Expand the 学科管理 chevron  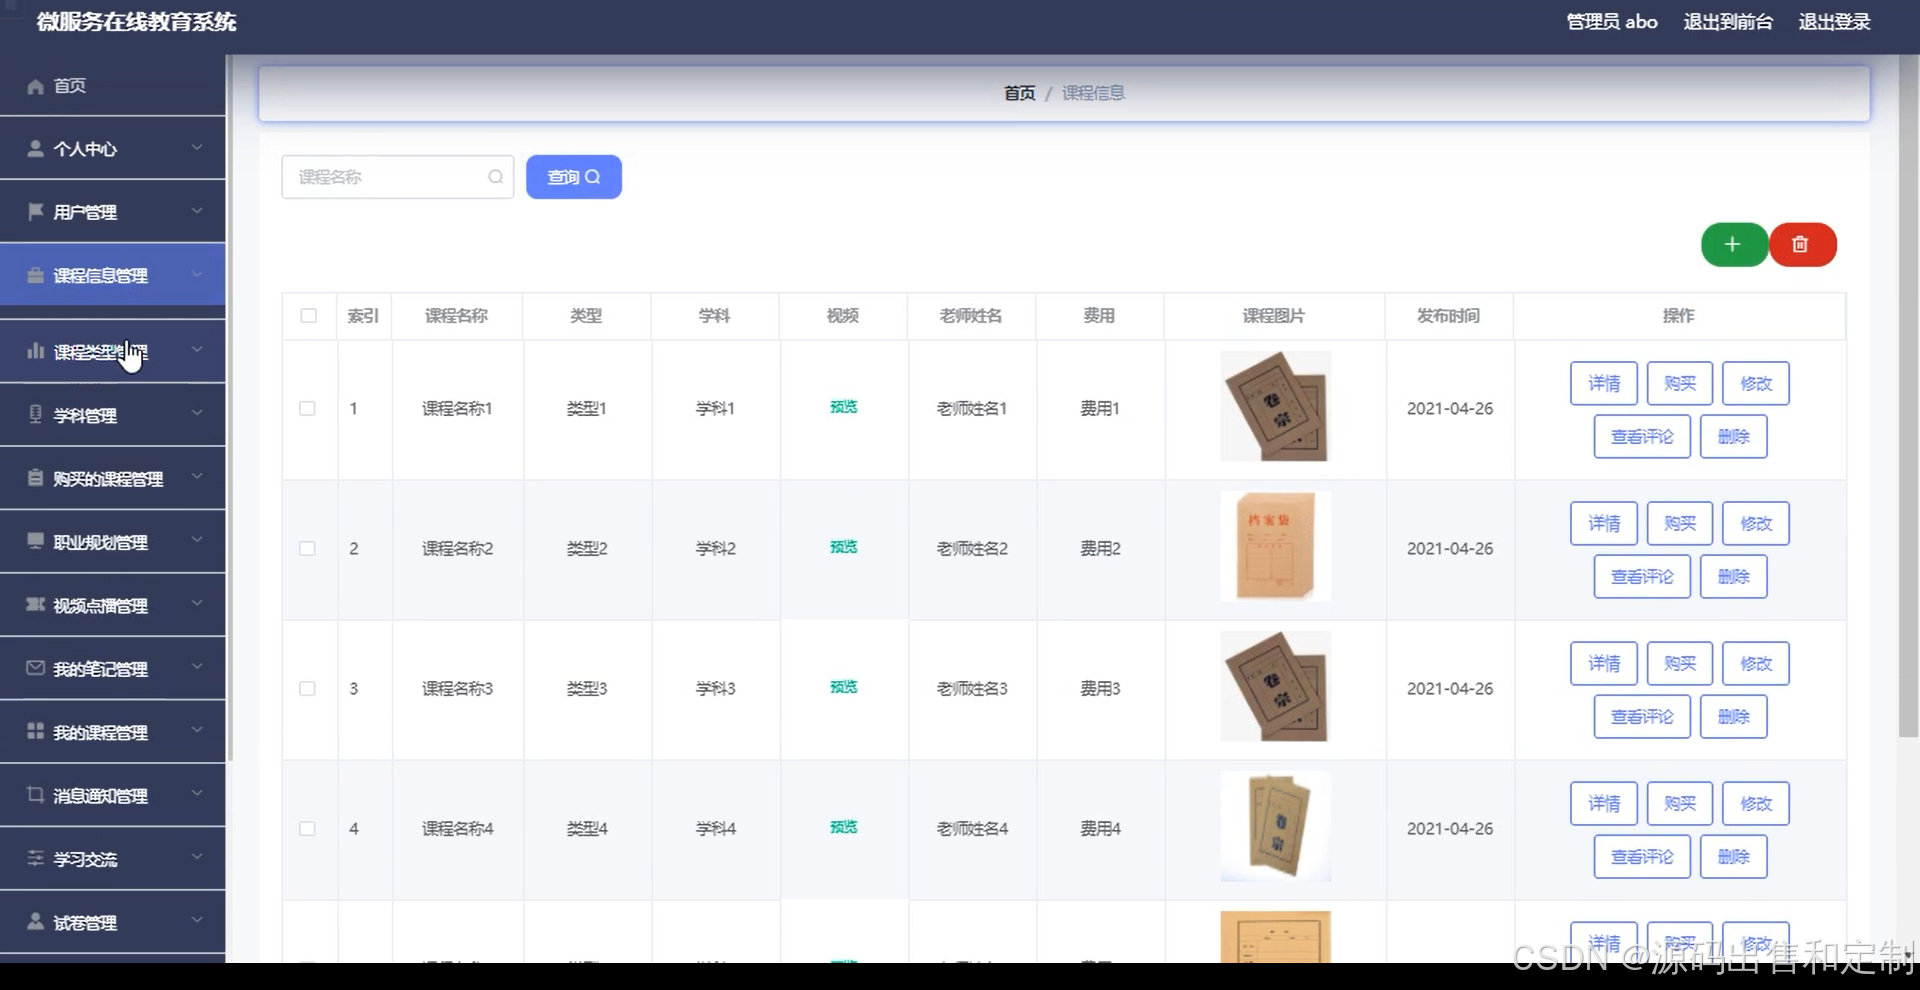pos(197,413)
